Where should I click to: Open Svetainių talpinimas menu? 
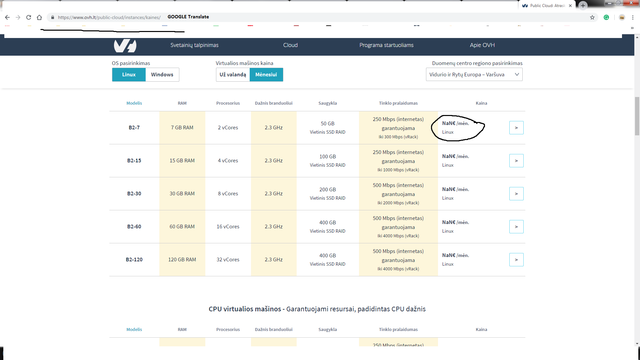pyautogui.click(x=194, y=45)
